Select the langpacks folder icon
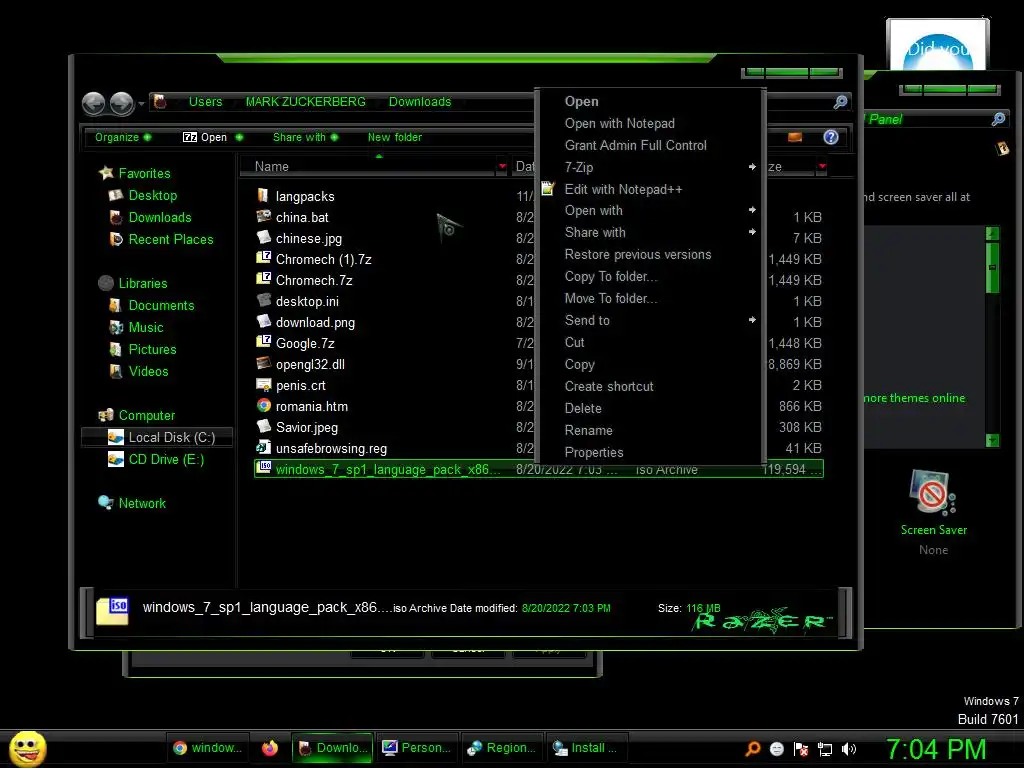The width and height of the screenshot is (1024, 768). [263, 195]
